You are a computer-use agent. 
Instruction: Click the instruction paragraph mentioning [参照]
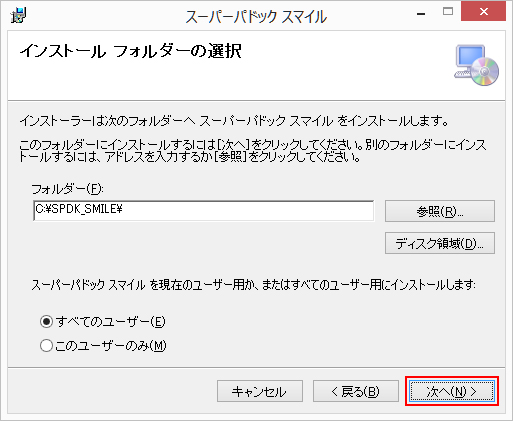tap(253, 151)
